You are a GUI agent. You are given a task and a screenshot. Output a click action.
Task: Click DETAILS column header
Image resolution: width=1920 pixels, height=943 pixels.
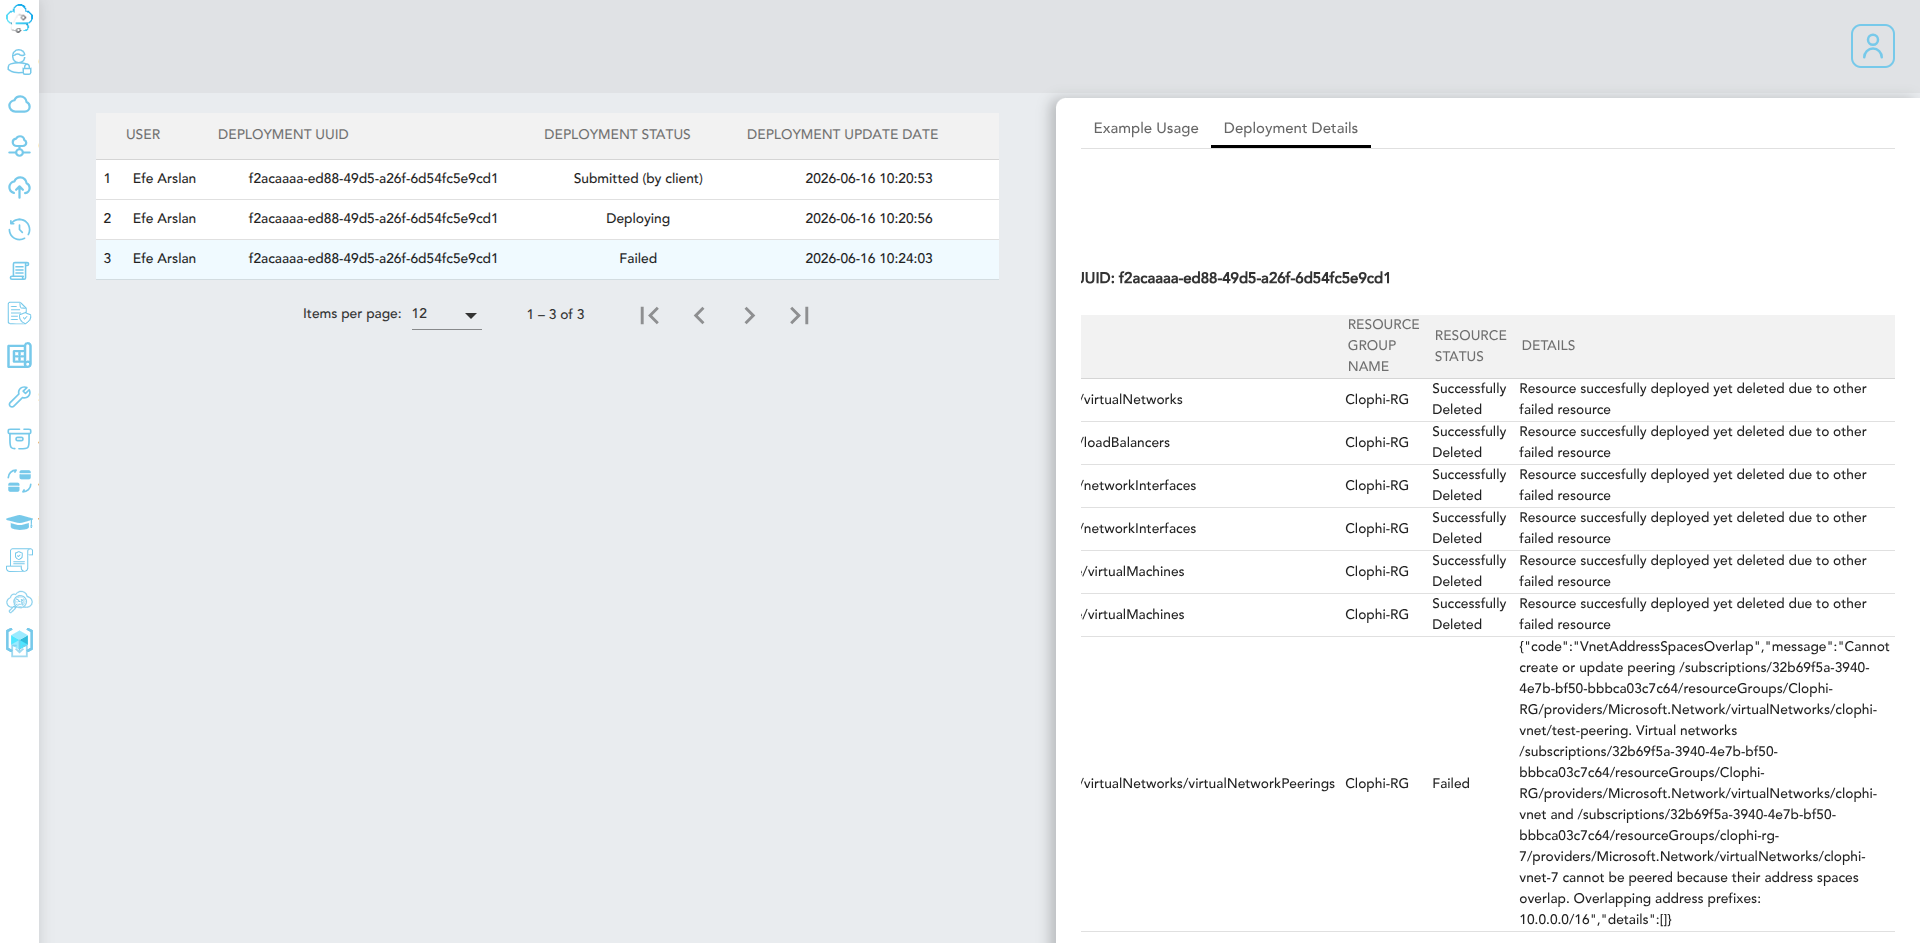(x=1548, y=345)
